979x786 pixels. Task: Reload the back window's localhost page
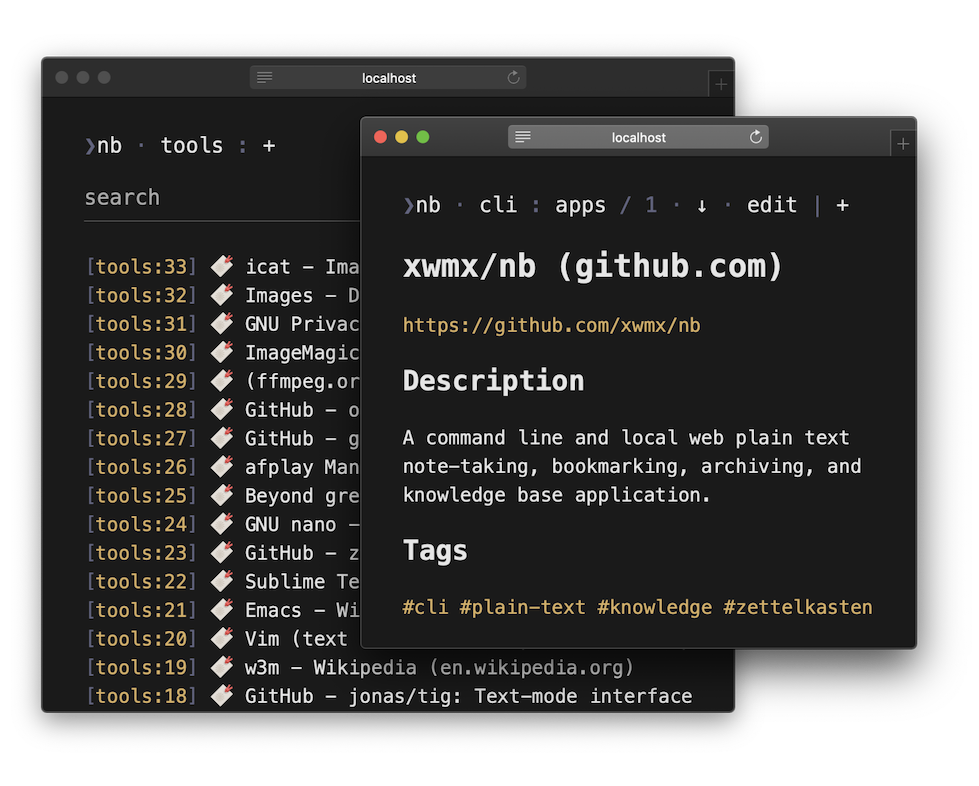[x=513, y=77]
